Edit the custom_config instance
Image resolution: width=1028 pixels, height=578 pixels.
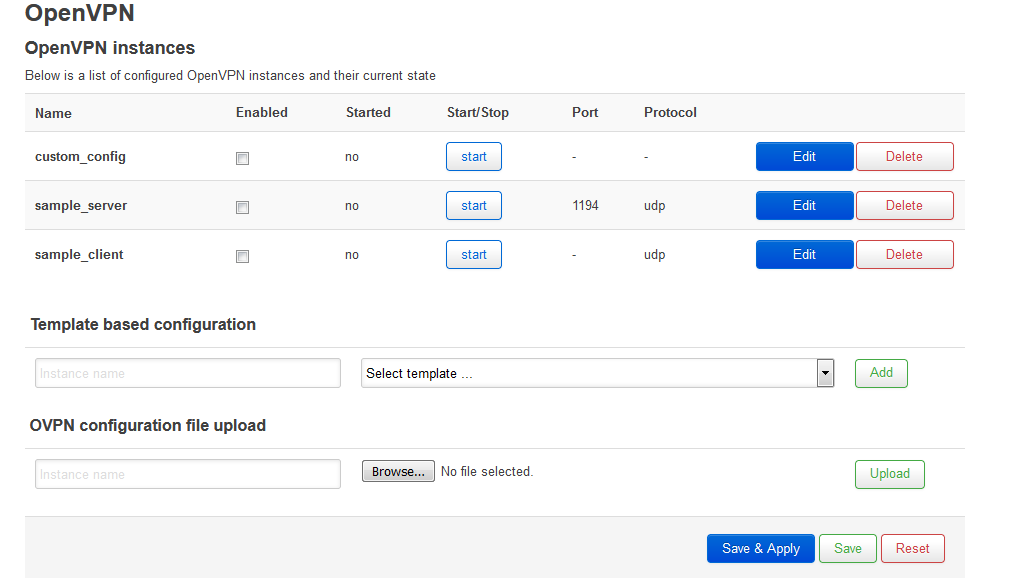(804, 157)
